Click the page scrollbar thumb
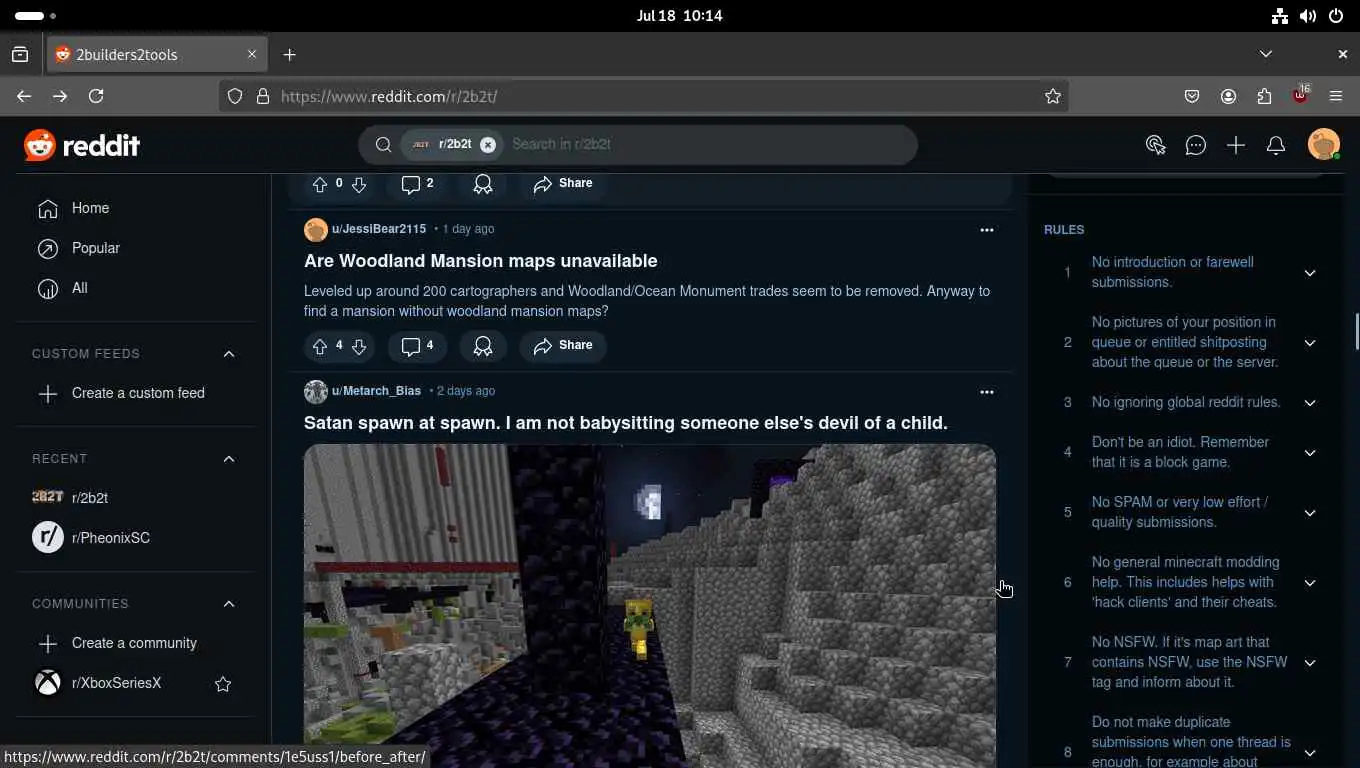 coord(1356,331)
